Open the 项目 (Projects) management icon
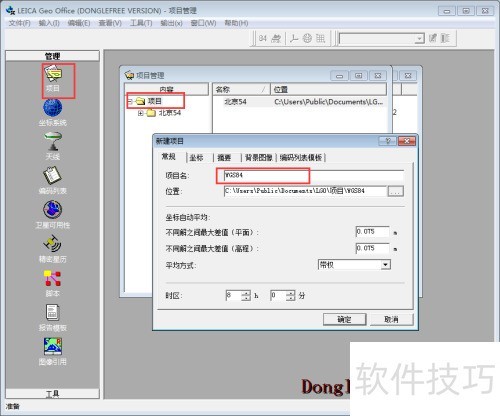500x416 pixels. click(53, 79)
